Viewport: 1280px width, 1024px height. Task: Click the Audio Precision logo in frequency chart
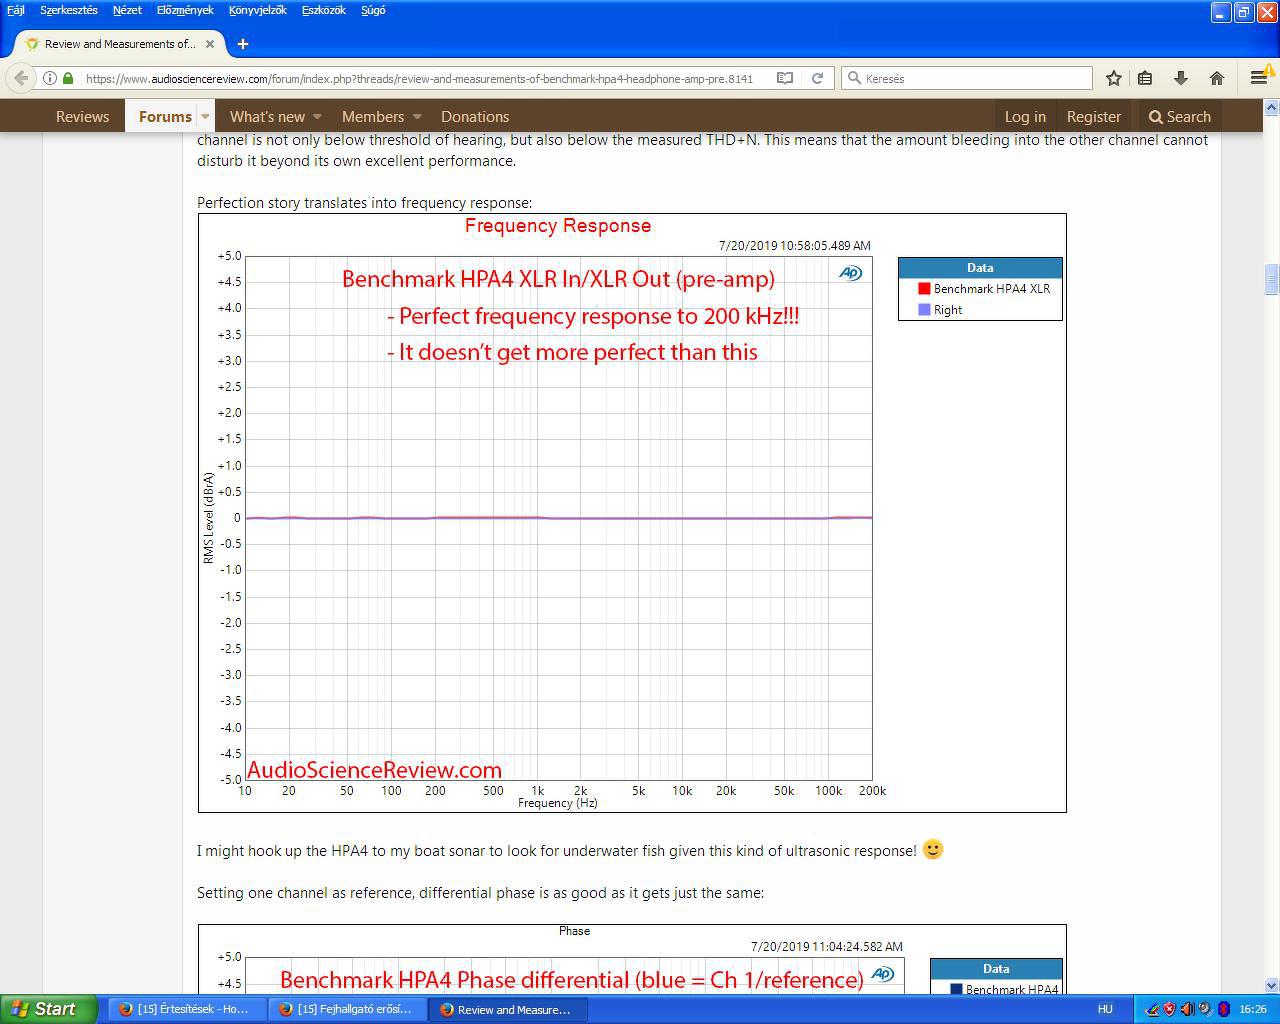850,273
